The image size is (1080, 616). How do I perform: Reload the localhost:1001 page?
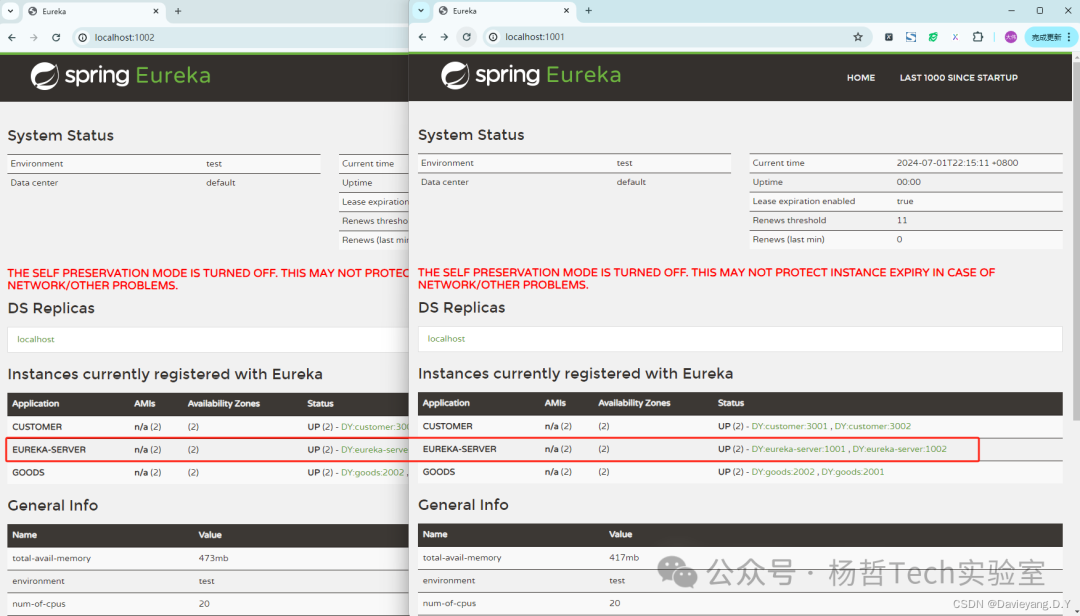(x=466, y=36)
